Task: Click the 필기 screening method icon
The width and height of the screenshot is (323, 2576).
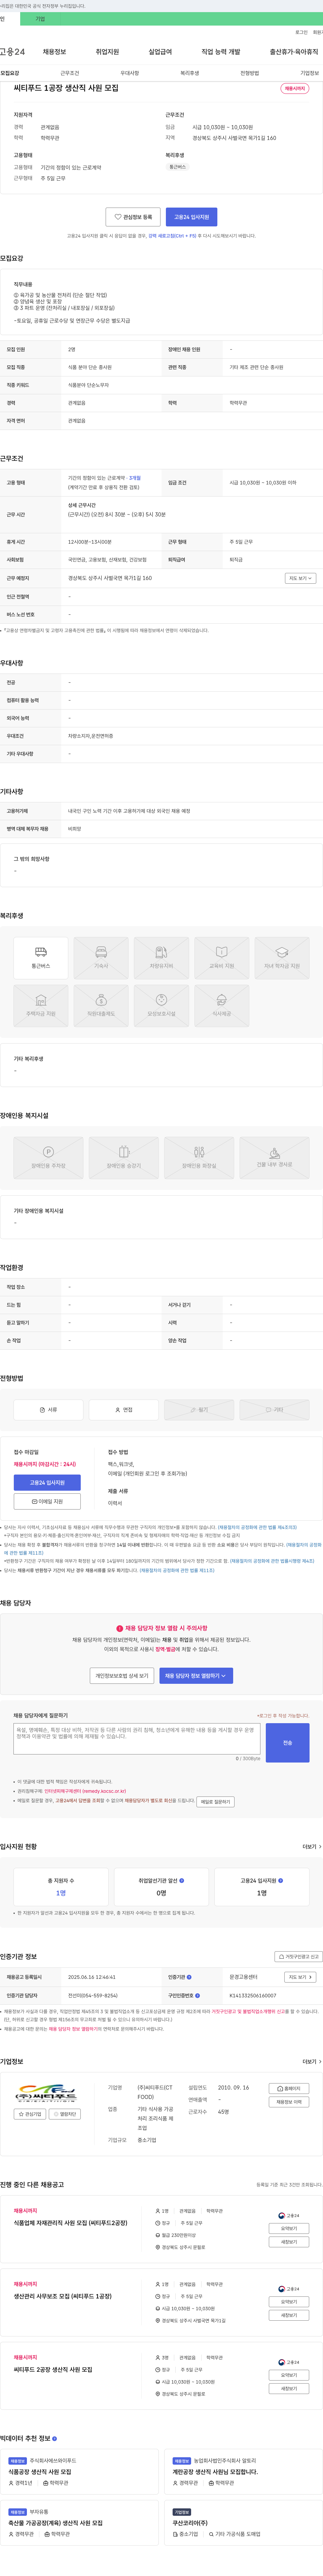Action: [199, 1410]
